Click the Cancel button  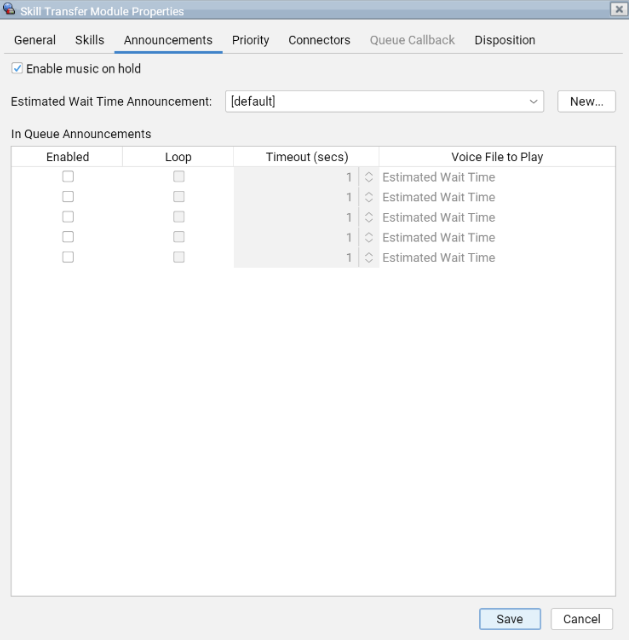582,619
